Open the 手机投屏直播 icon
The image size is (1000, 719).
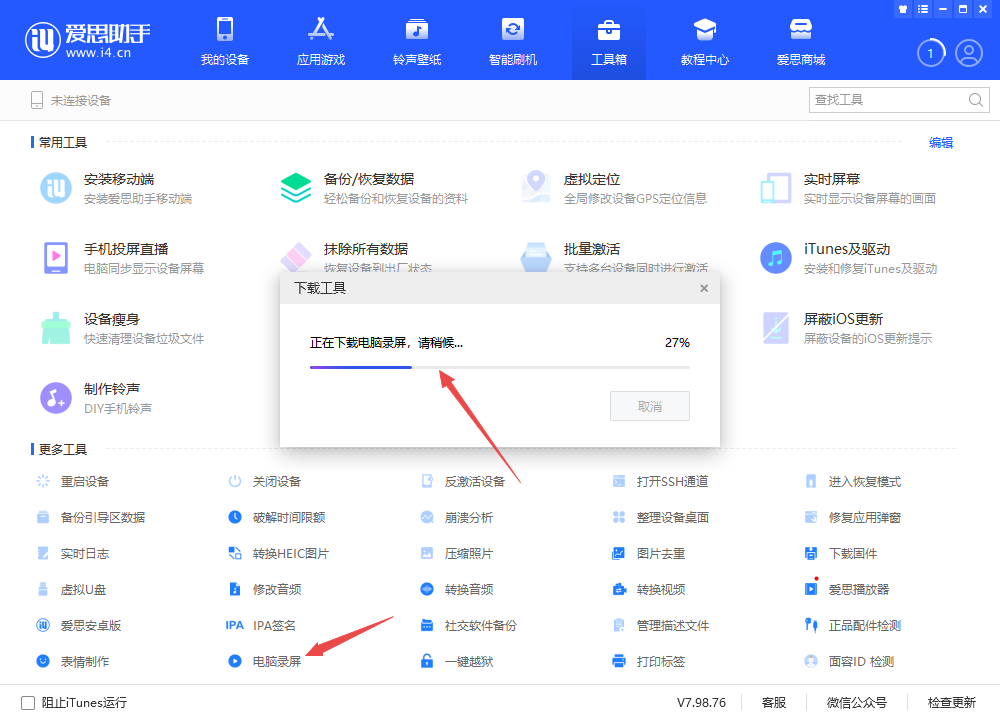56,258
